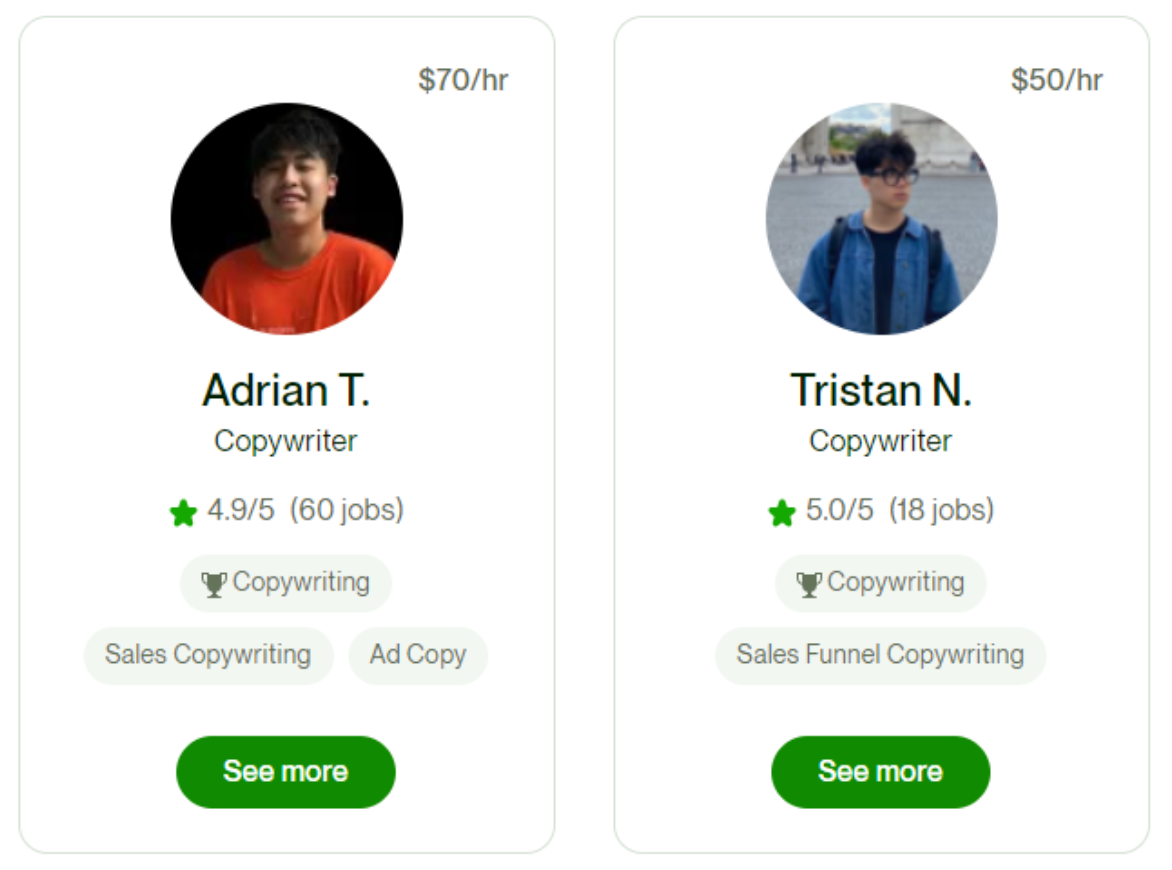The height and width of the screenshot is (870, 1172).
Task: Click Tristan N.'s green rating star
Action: (782, 513)
